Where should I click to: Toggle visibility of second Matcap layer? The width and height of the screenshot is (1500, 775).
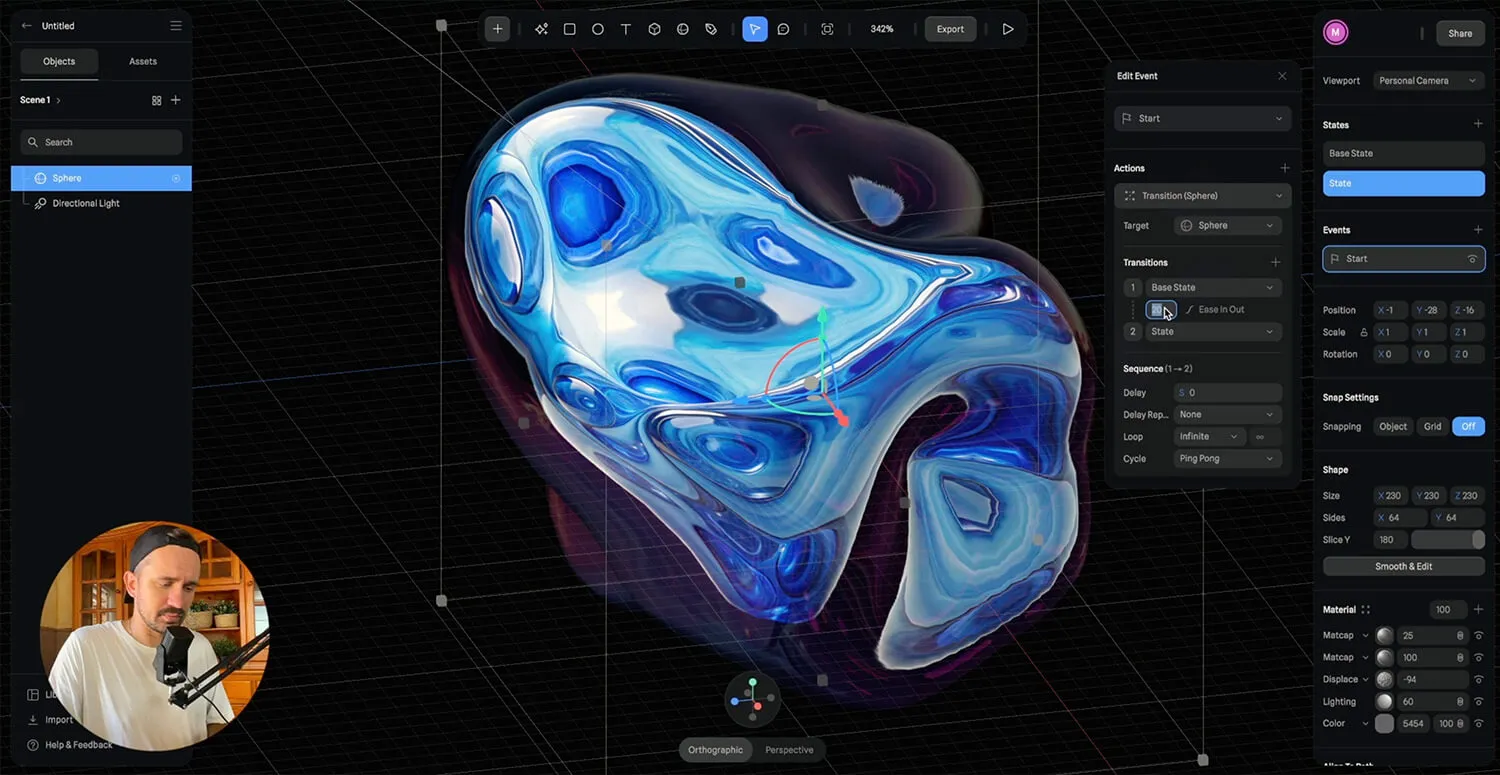coord(1478,657)
